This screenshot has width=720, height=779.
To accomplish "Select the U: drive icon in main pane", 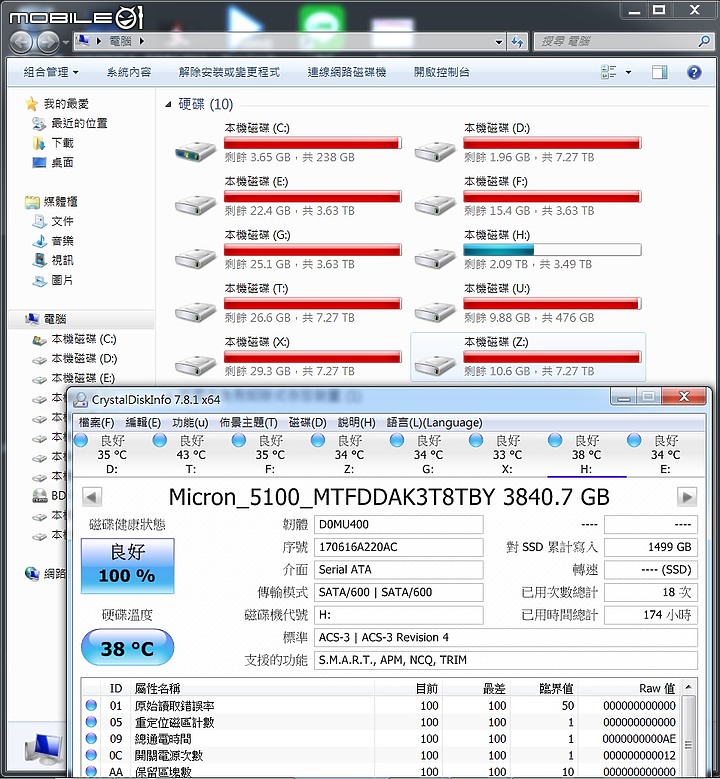I will tap(435, 311).
